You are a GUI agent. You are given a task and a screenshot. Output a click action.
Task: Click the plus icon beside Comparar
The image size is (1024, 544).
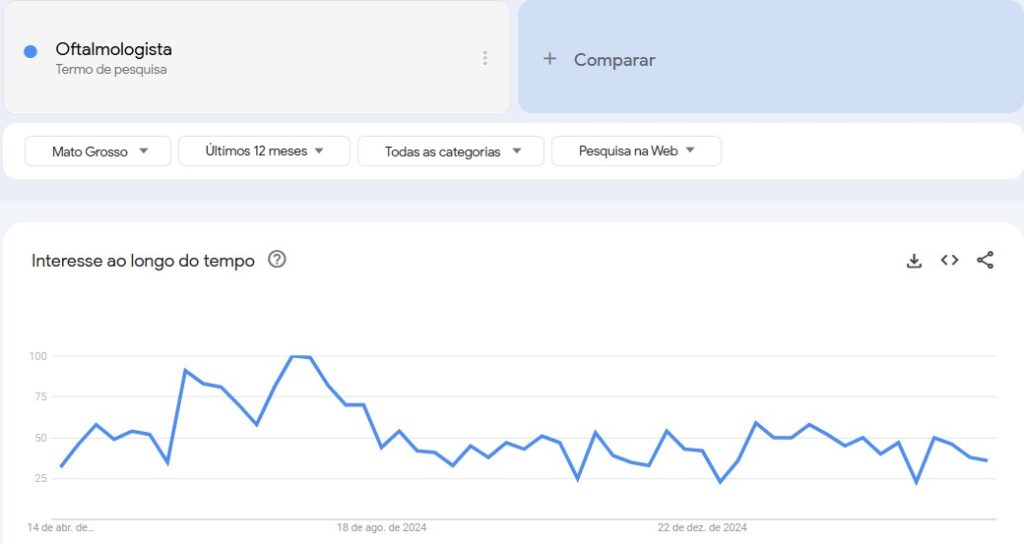click(x=550, y=59)
